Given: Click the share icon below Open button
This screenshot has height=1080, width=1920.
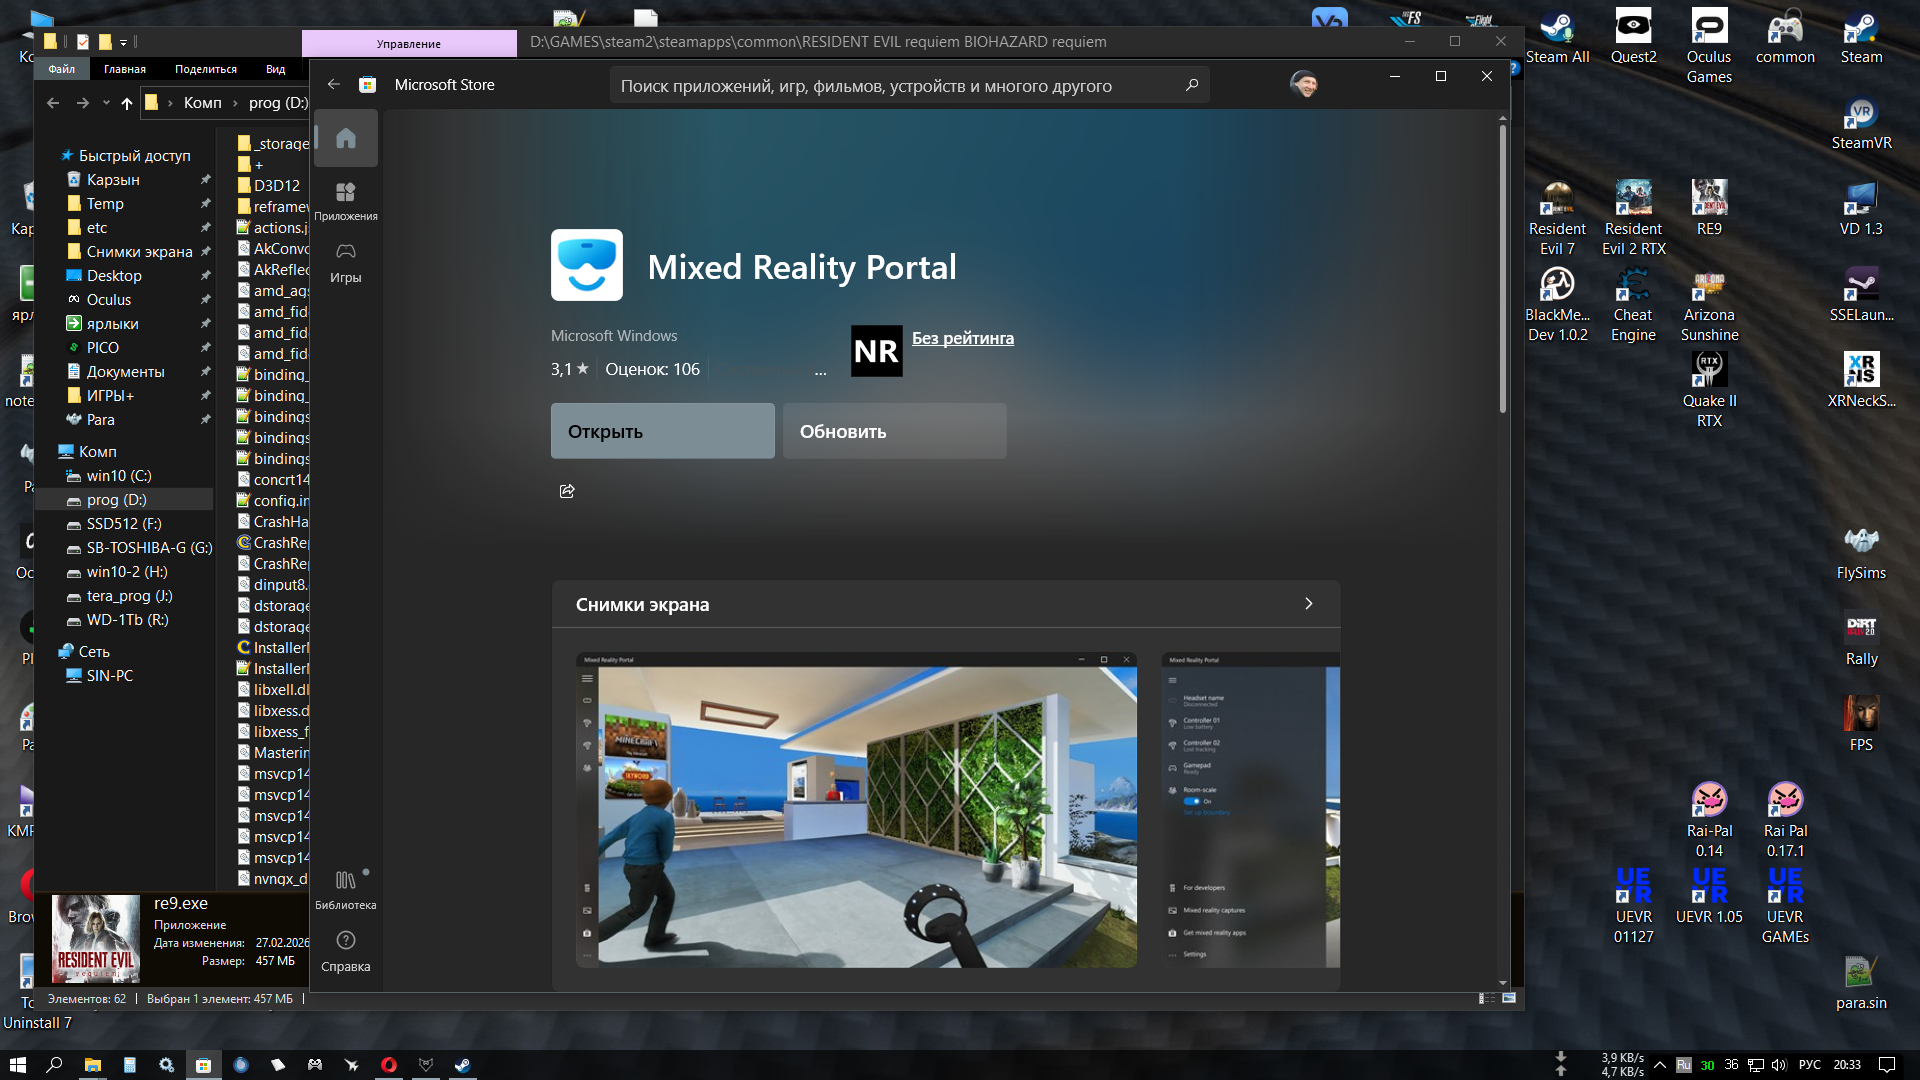Looking at the screenshot, I should [x=567, y=491].
